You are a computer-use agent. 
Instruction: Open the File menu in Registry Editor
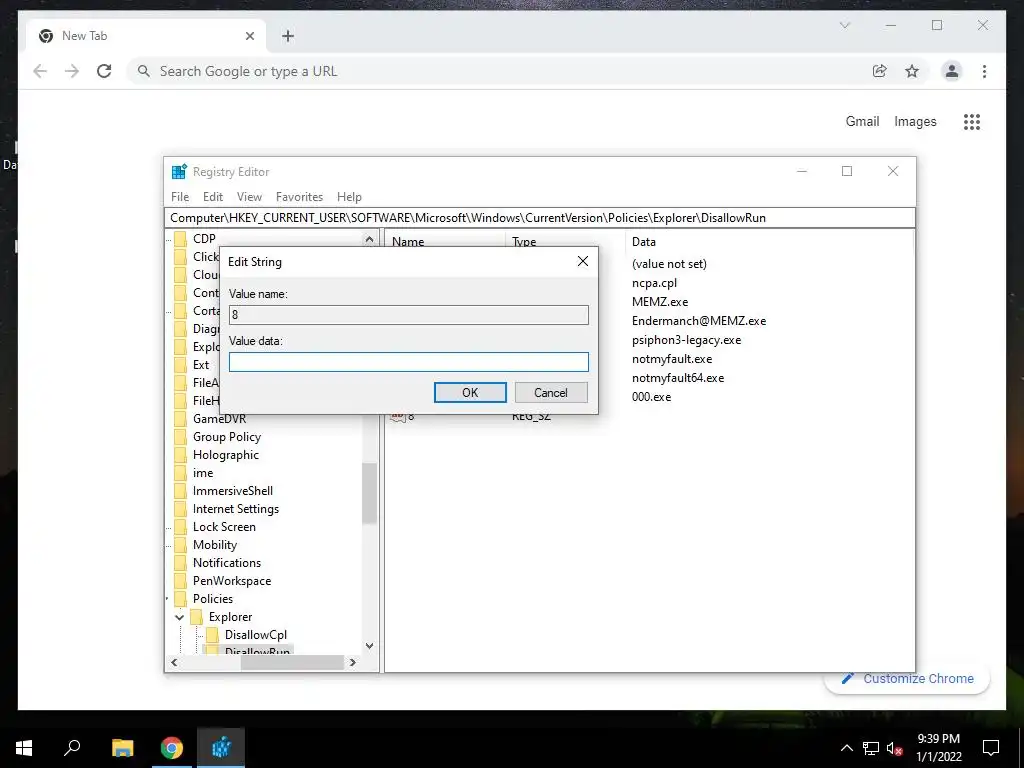click(180, 197)
